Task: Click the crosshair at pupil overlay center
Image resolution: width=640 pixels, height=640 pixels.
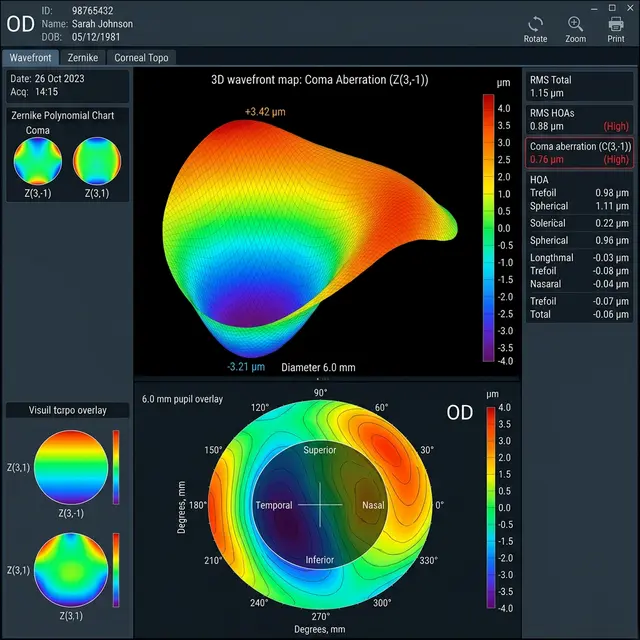Action: tap(320, 505)
